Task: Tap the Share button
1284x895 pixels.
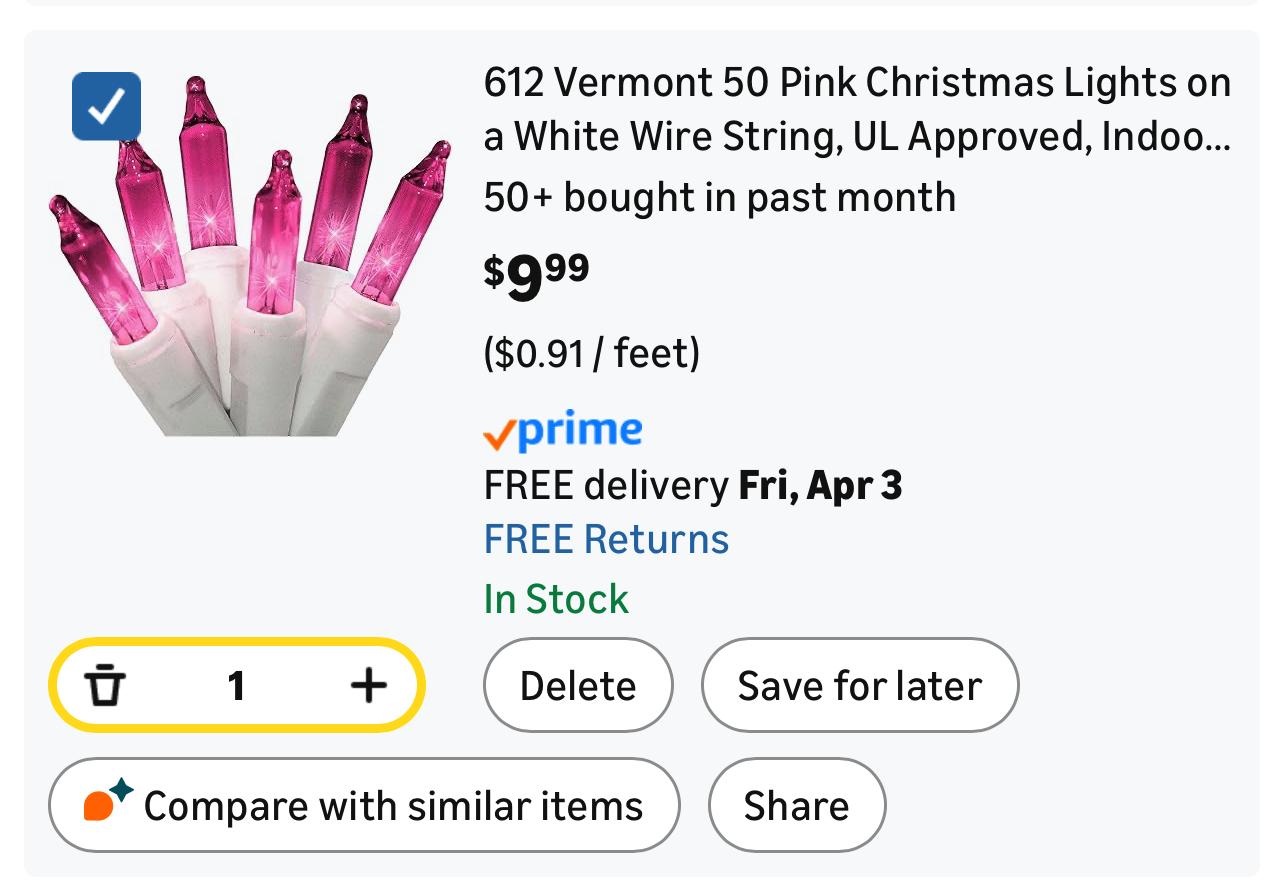Action: 796,805
